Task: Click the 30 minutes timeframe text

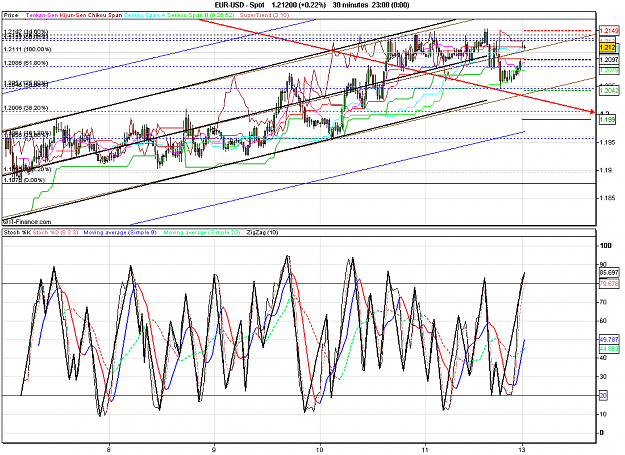Action: pos(350,5)
